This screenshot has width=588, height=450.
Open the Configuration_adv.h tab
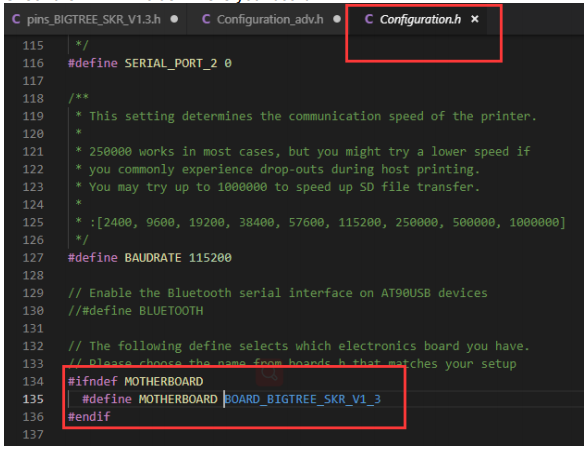coord(269,19)
